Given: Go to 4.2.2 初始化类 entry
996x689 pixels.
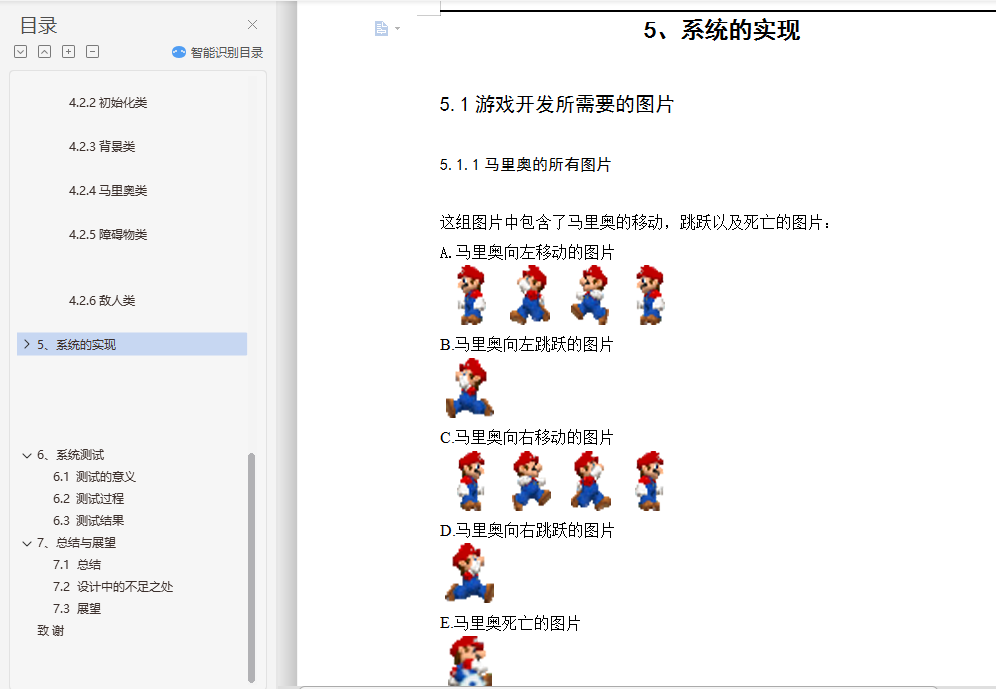Looking at the screenshot, I should point(108,103).
